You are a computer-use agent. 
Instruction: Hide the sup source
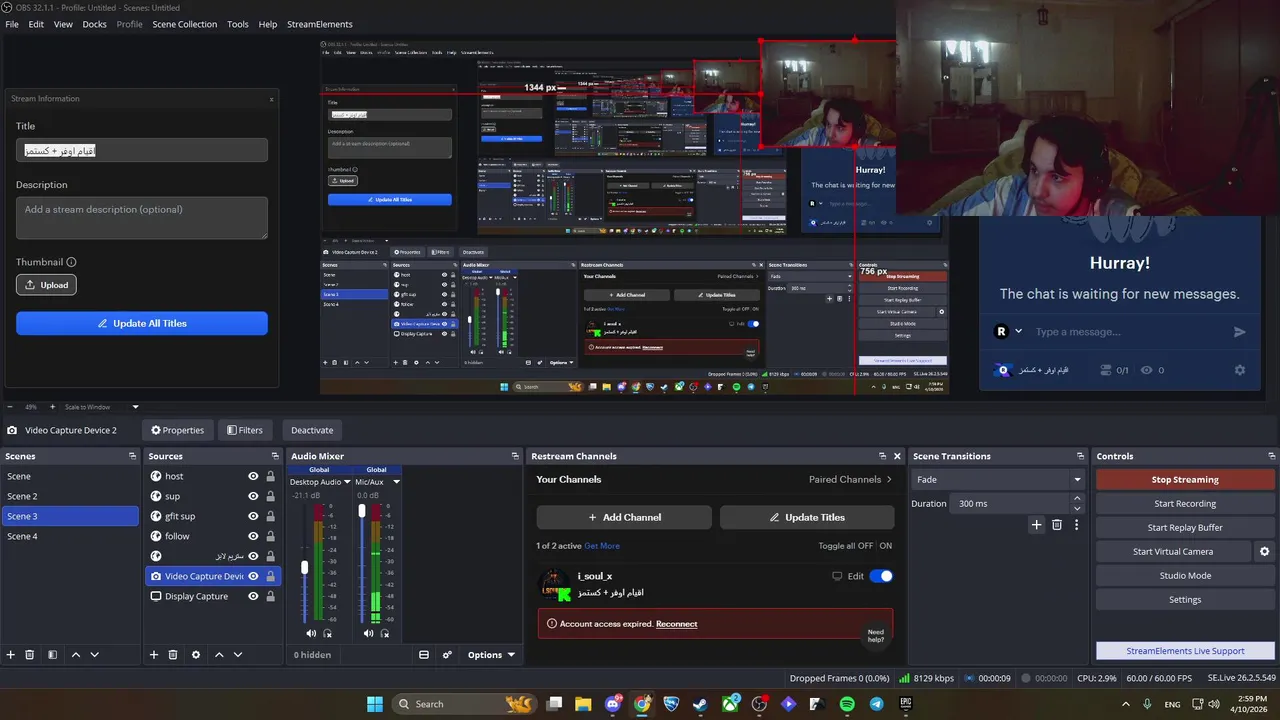point(254,496)
